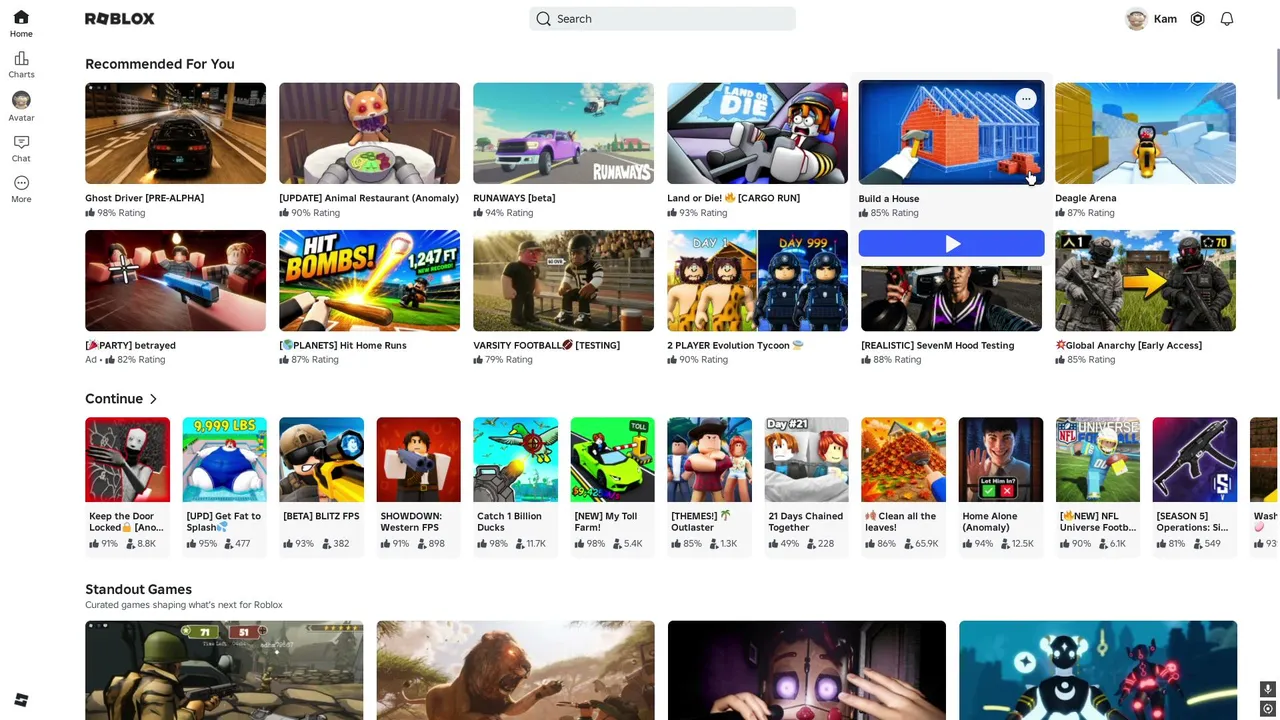This screenshot has height=720, width=1280.
Task: Open the neon robot Standout Games card
Action: tap(1097, 670)
